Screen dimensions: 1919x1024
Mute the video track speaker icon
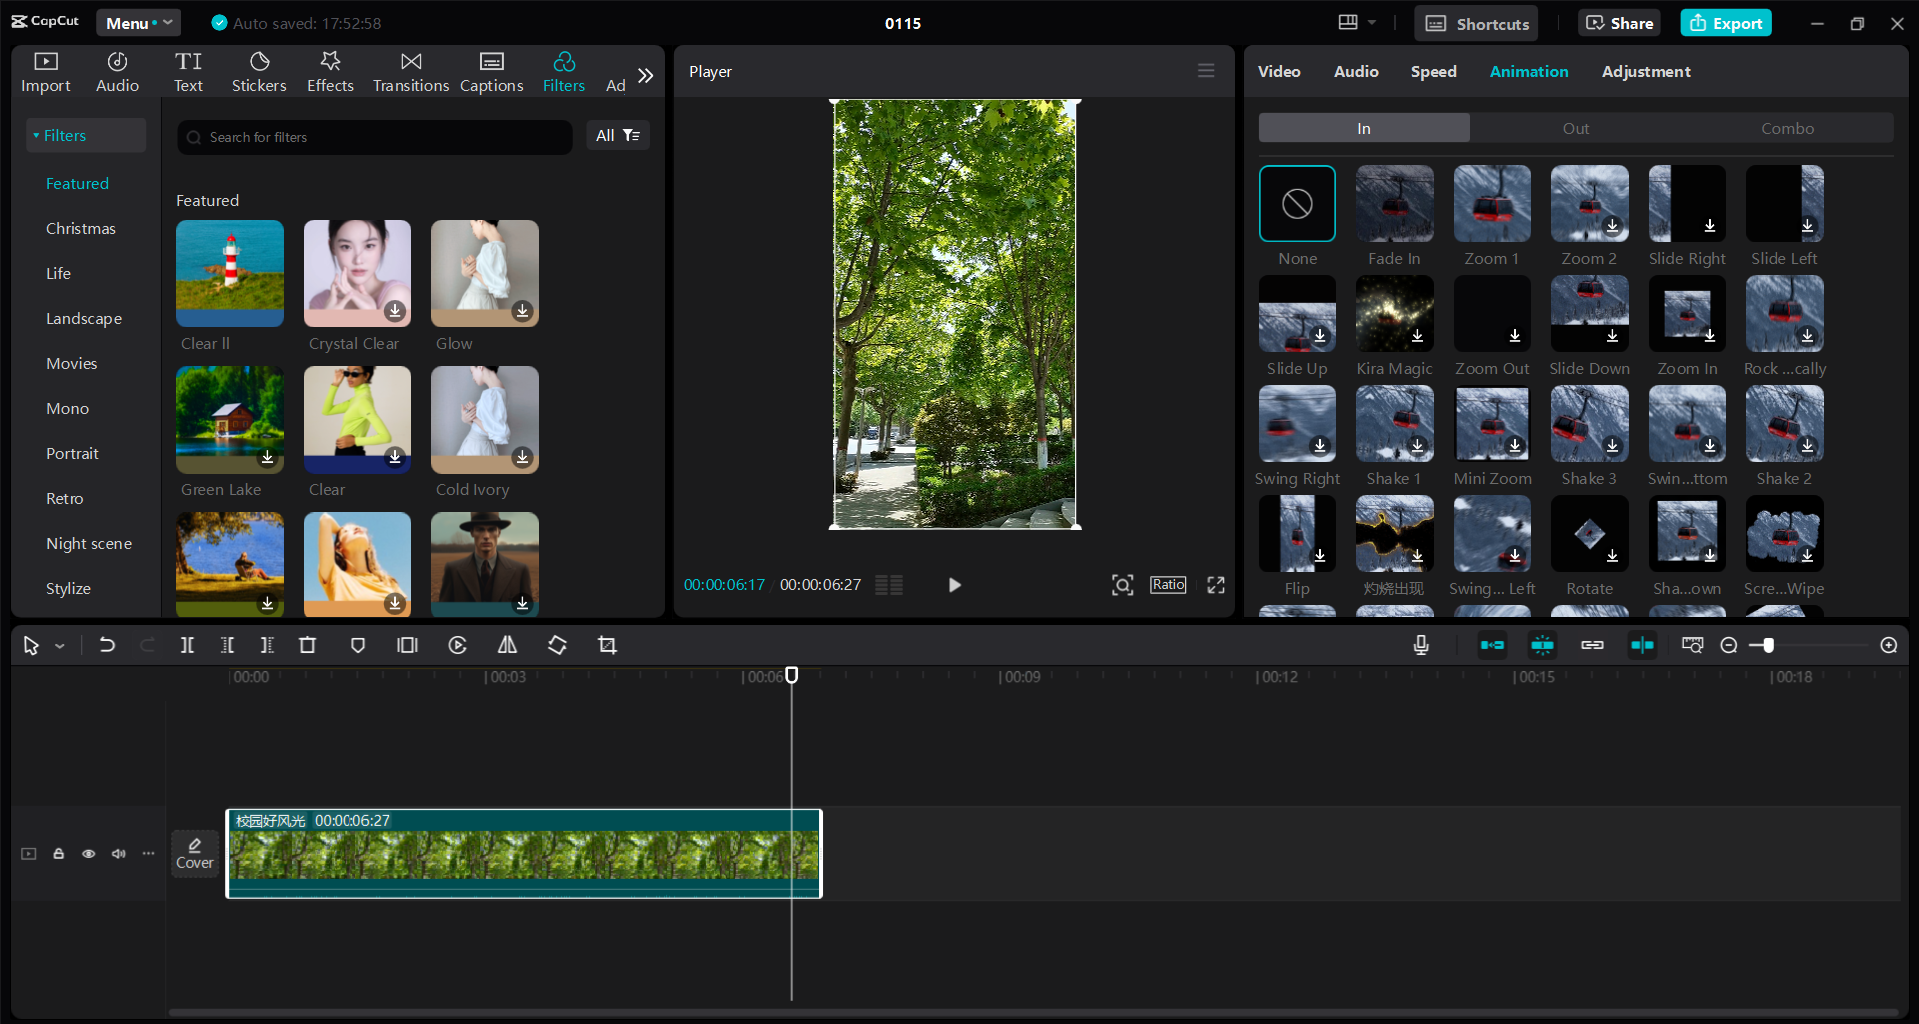[118, 853]
